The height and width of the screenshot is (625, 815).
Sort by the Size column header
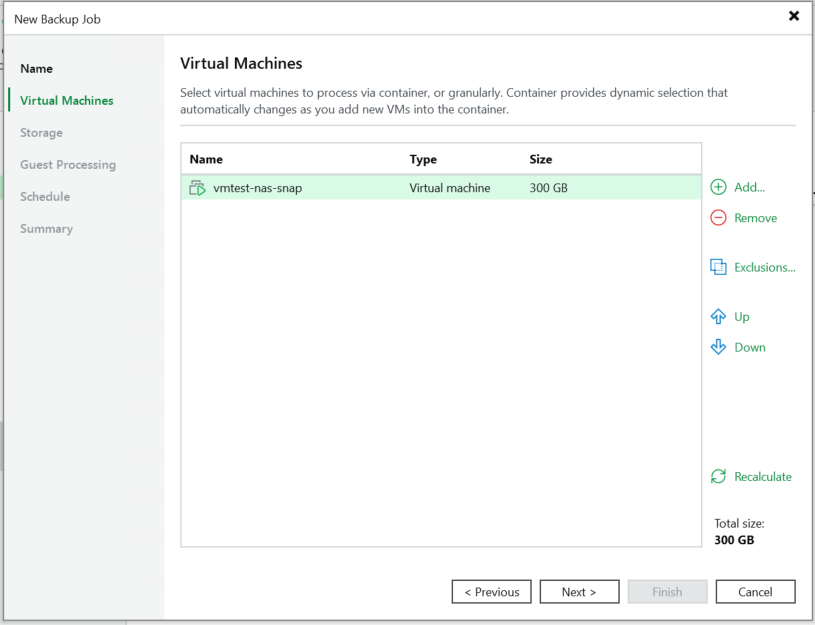point(541,159)
